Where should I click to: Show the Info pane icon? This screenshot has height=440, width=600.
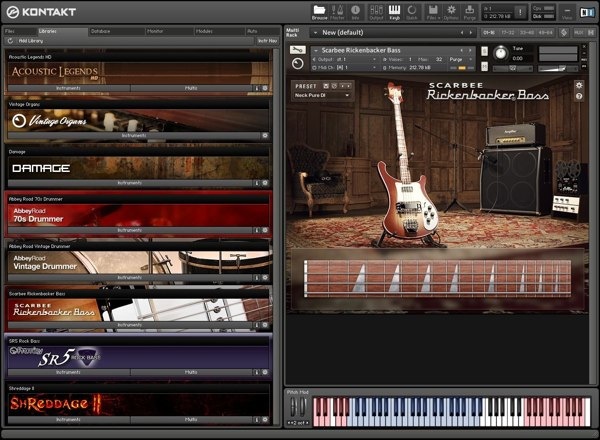[x=355, y=12]
